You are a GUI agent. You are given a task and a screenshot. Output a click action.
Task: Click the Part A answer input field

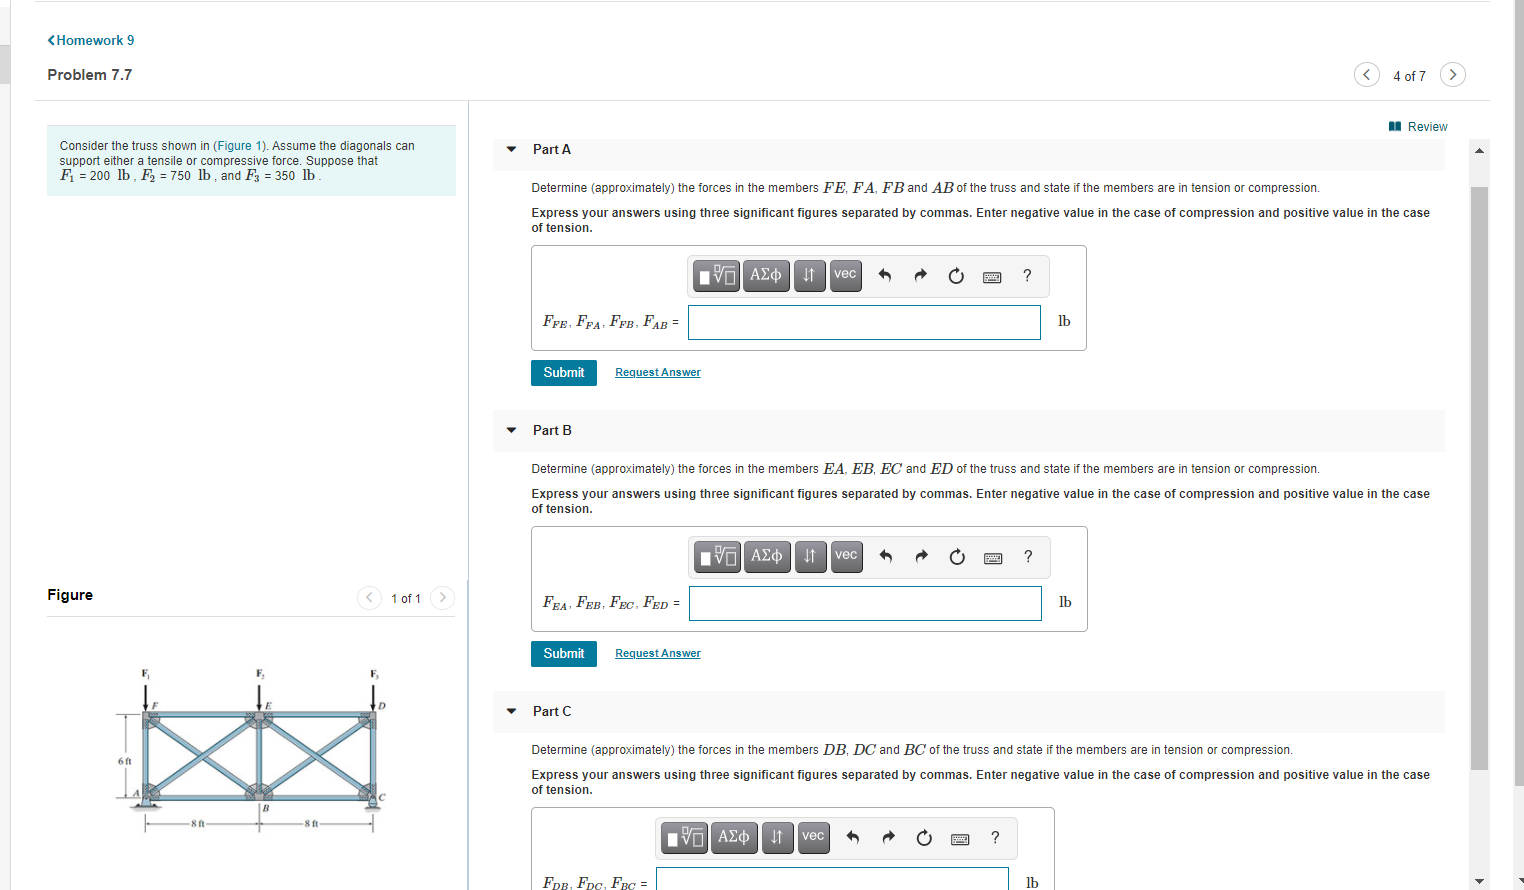point(864,322)
